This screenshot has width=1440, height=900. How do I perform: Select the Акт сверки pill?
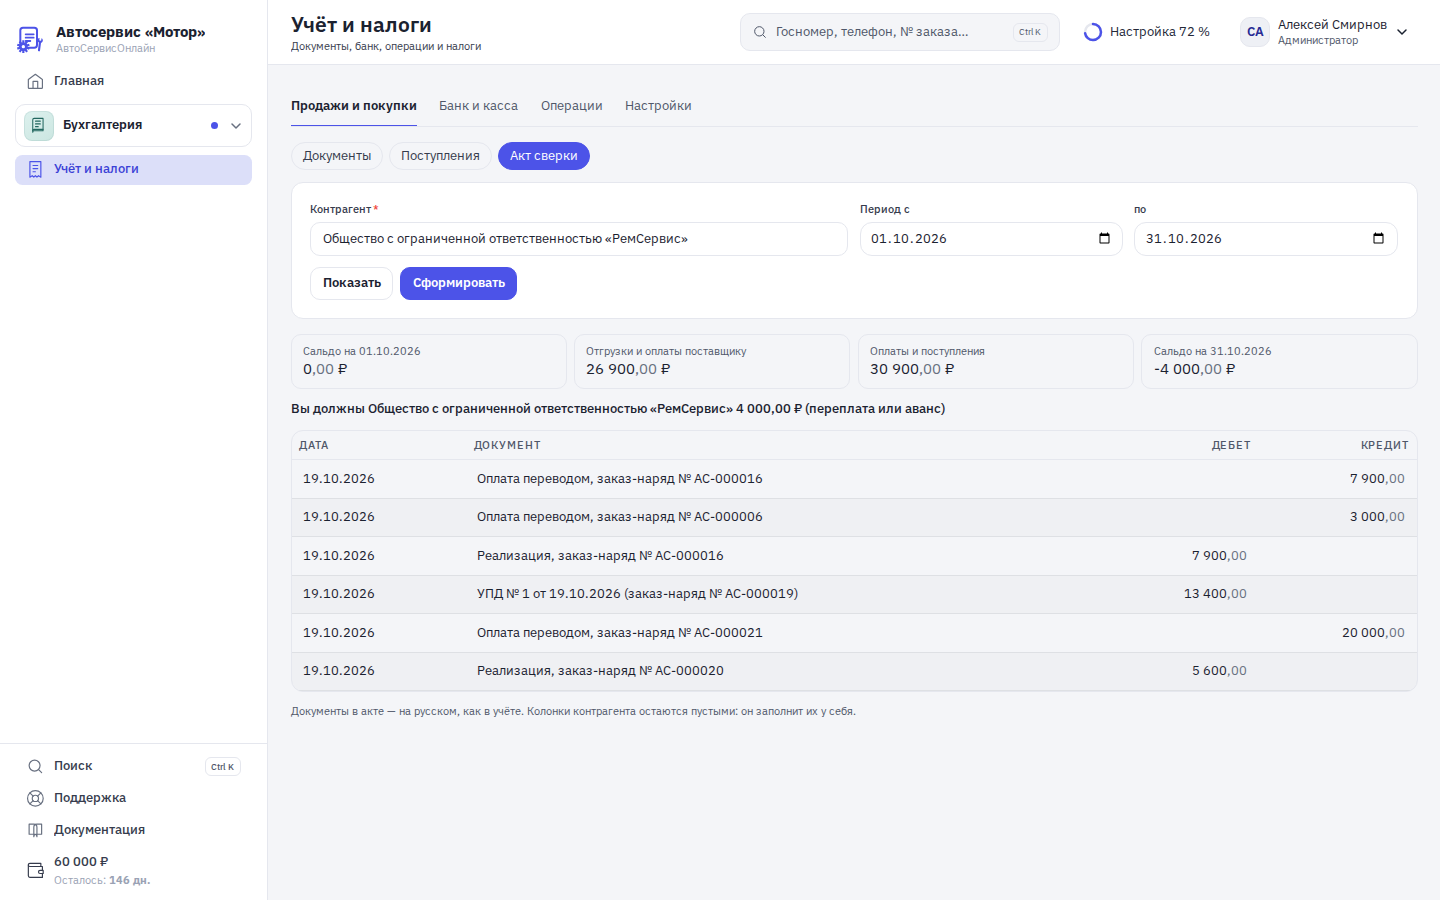[544, 156]
